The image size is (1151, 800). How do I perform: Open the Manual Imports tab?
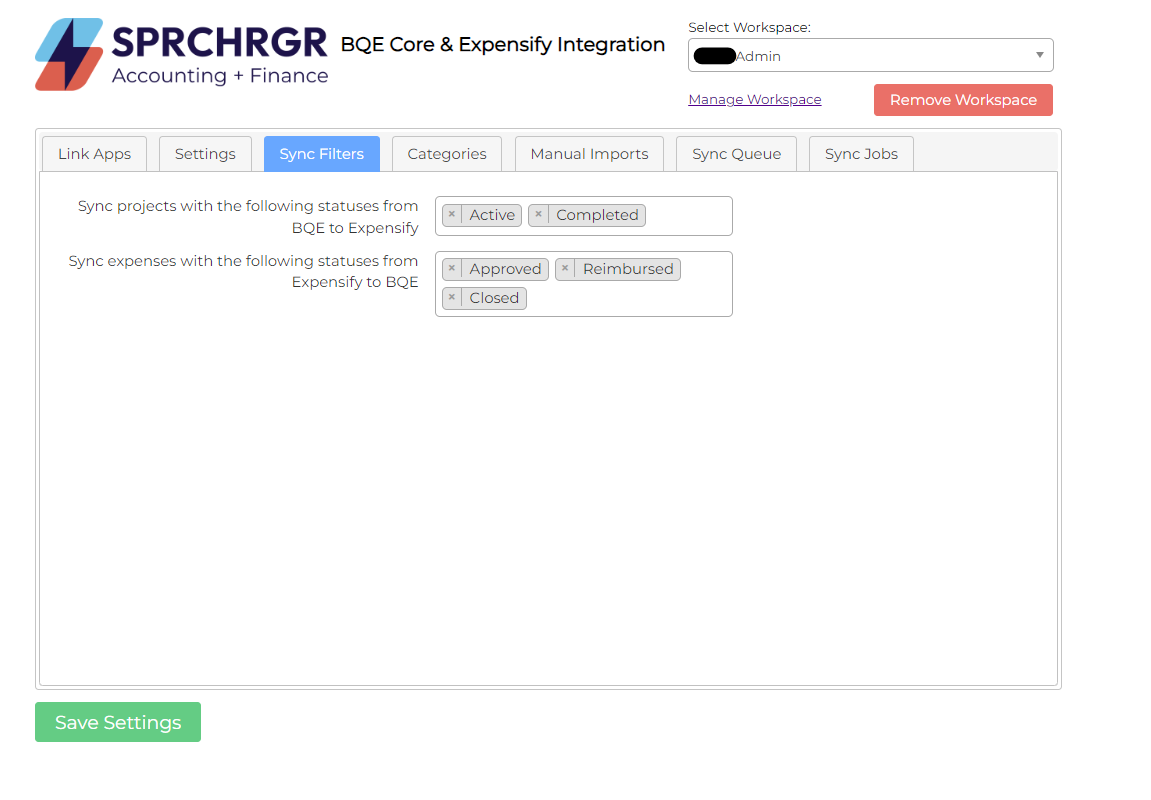[x=589, y=154]
